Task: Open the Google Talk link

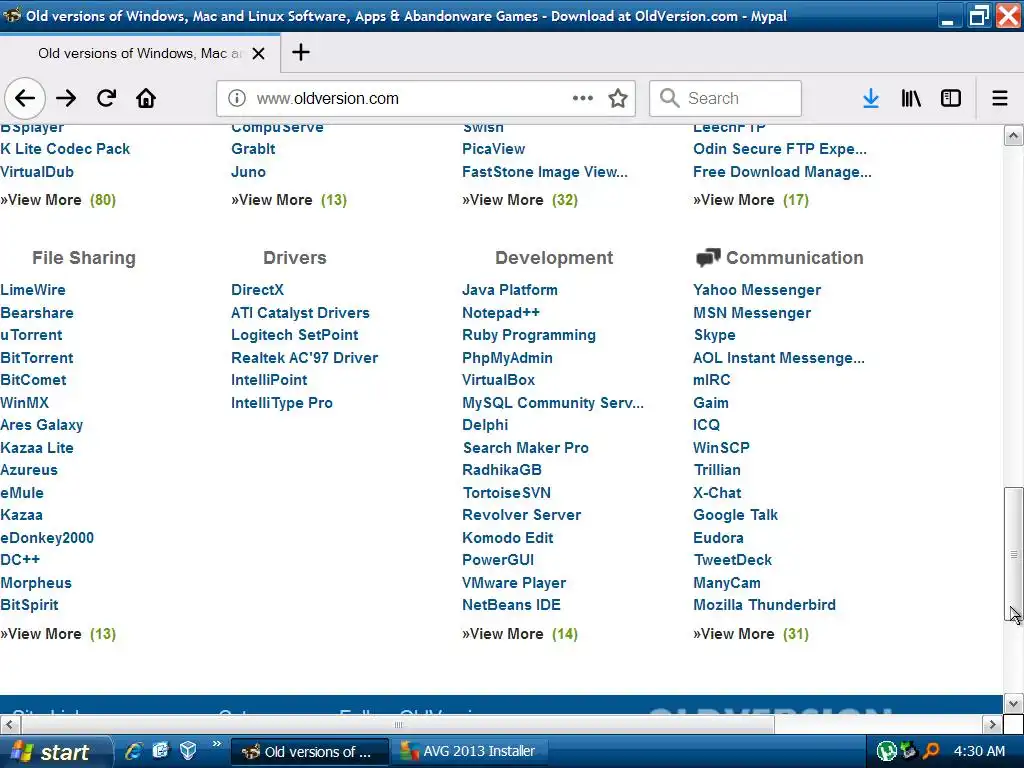Action: (x=735, y=515)
